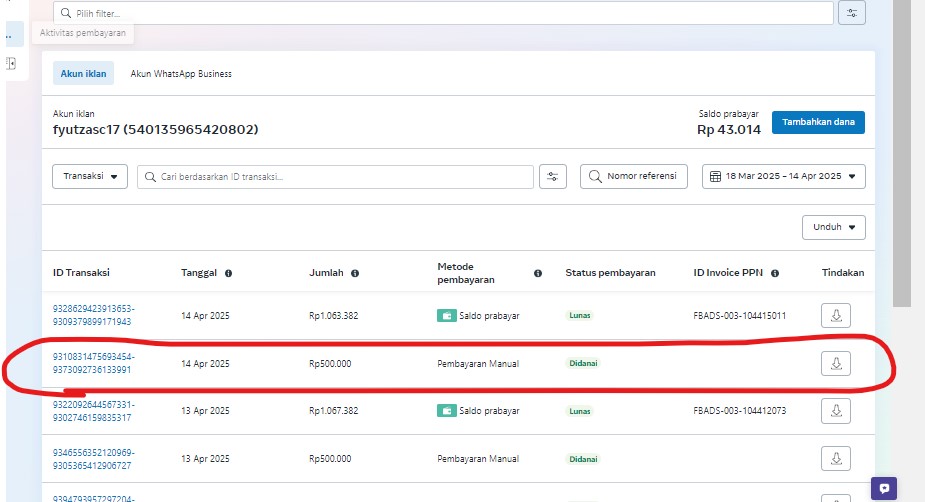Click the filter settings icon beside top filter bar
Image resolution: width=925 pixels, height=502 pixels.
(x=852, y=13)
